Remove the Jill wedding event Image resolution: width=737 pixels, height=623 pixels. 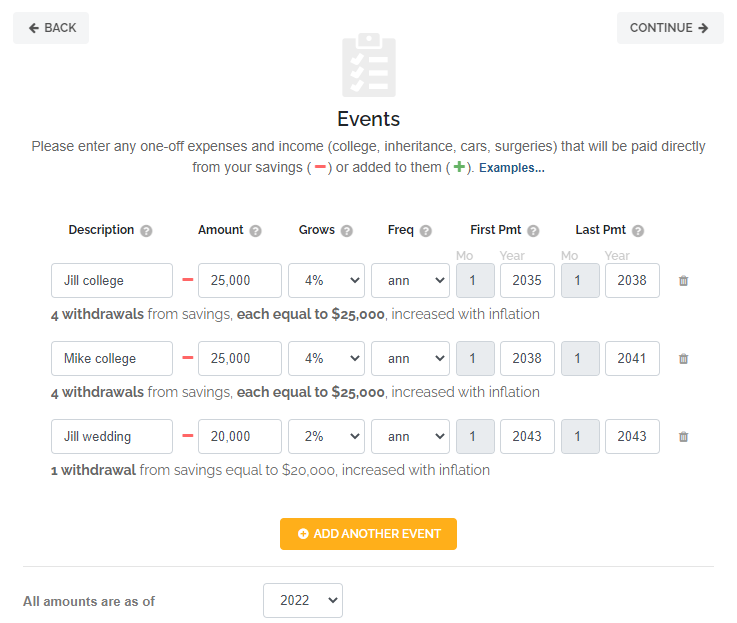pyautogui.click(x=683, y=436)
